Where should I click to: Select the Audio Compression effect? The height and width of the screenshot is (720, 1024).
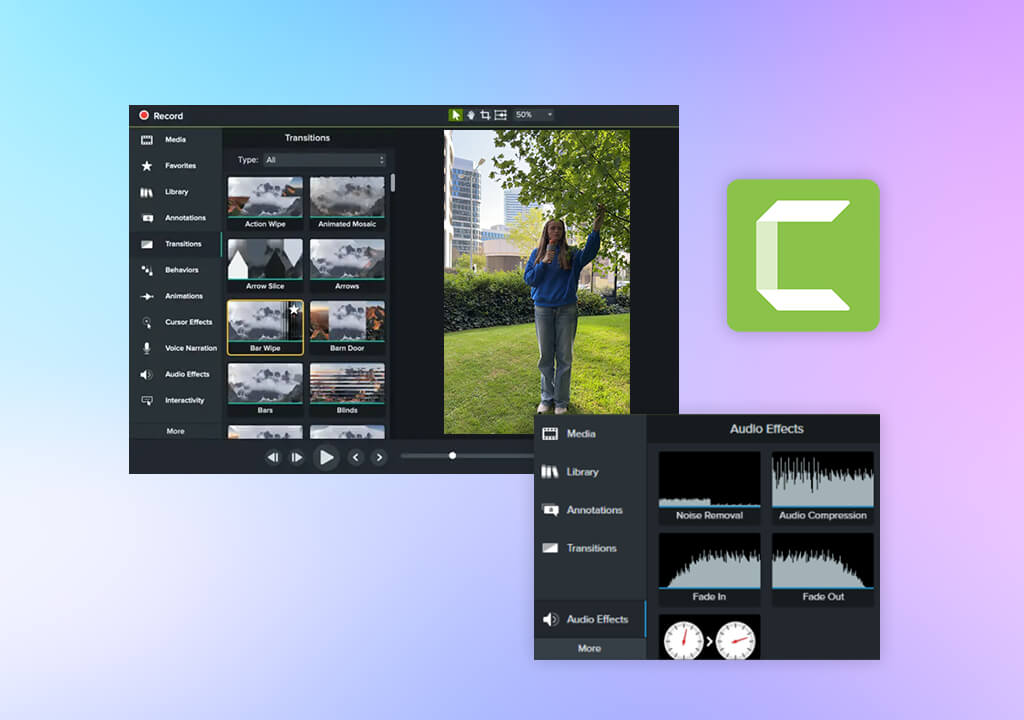coord(822,487)
